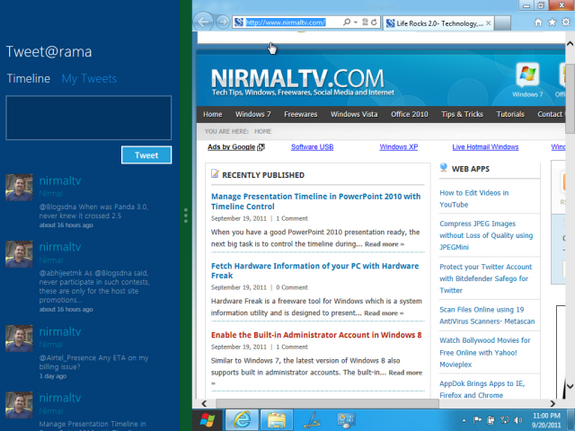Click Read more on PowerPoint article

(x=384, y=244)
